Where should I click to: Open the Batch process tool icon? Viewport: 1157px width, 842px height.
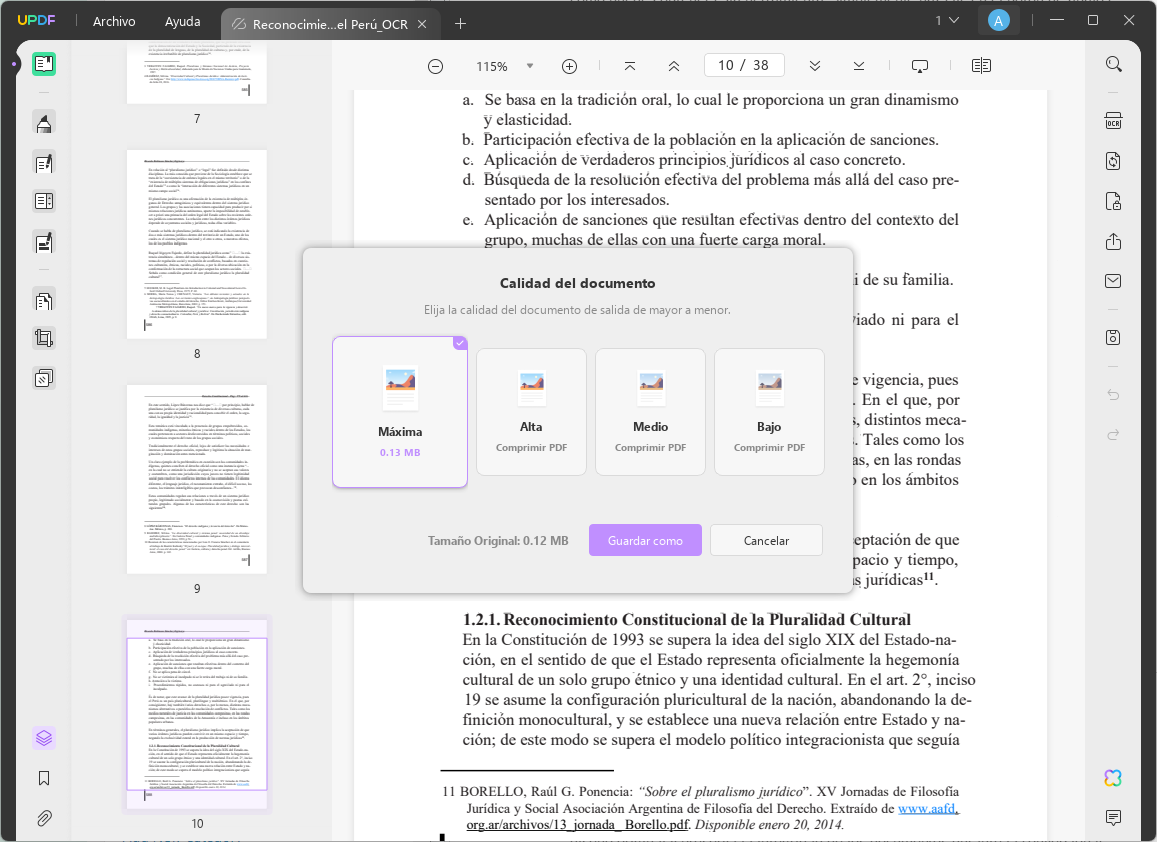[x=44, y=379]
